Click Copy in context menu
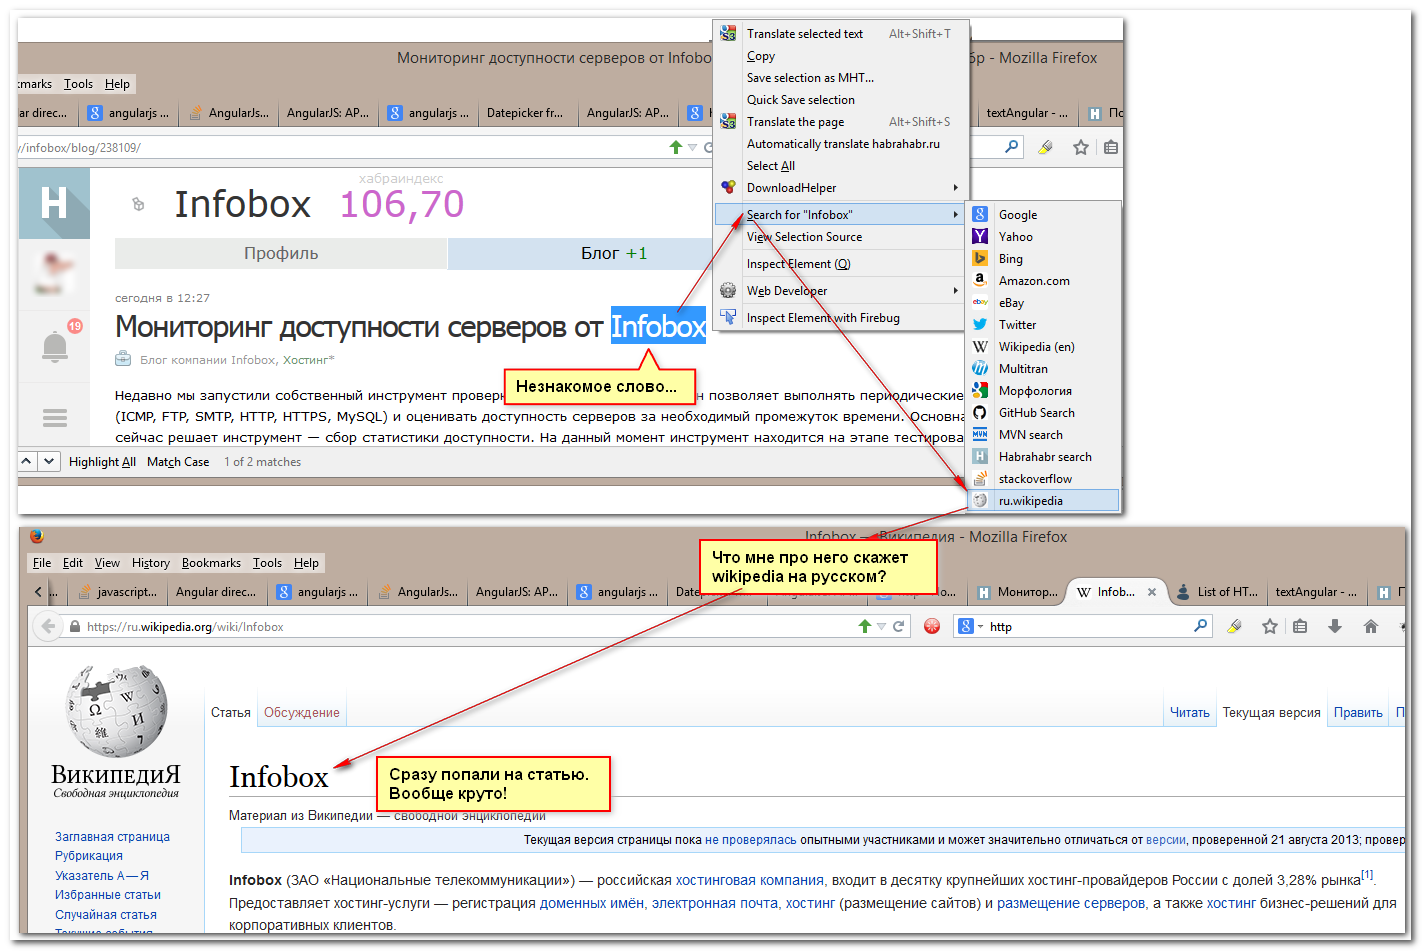1422x951 pixels. (x=841, y=56)
